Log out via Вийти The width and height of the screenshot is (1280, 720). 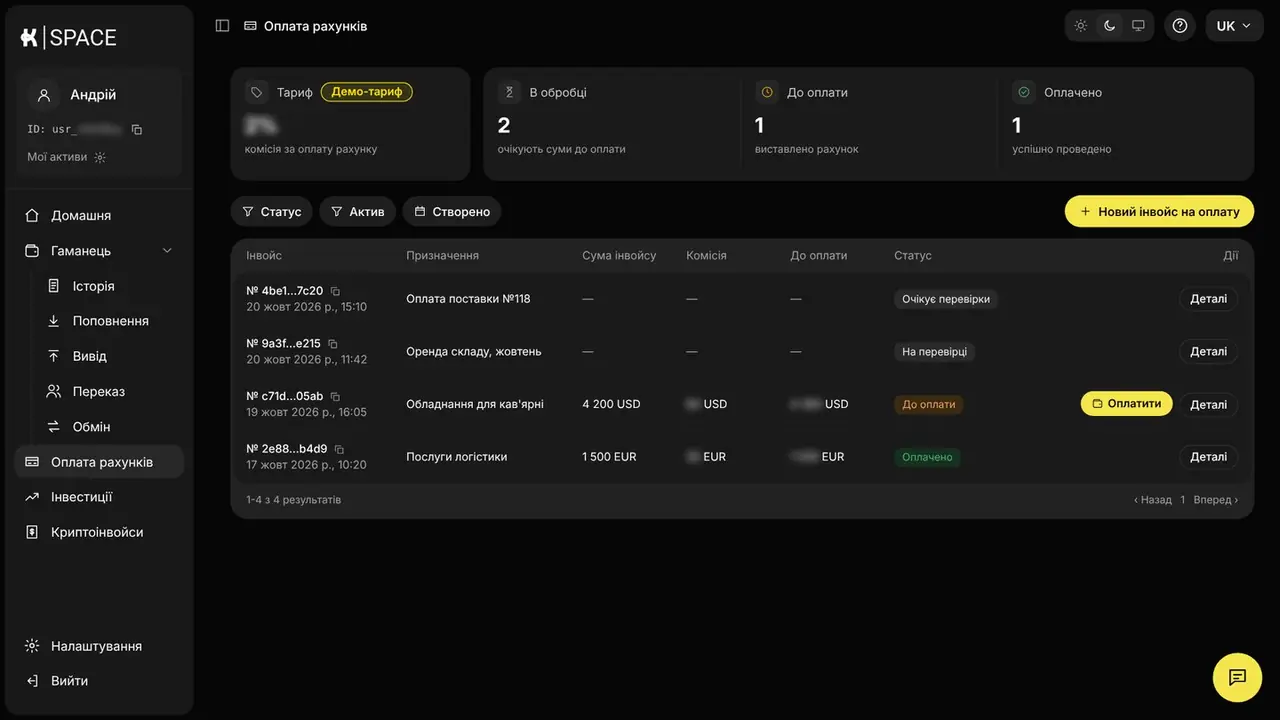99,681
